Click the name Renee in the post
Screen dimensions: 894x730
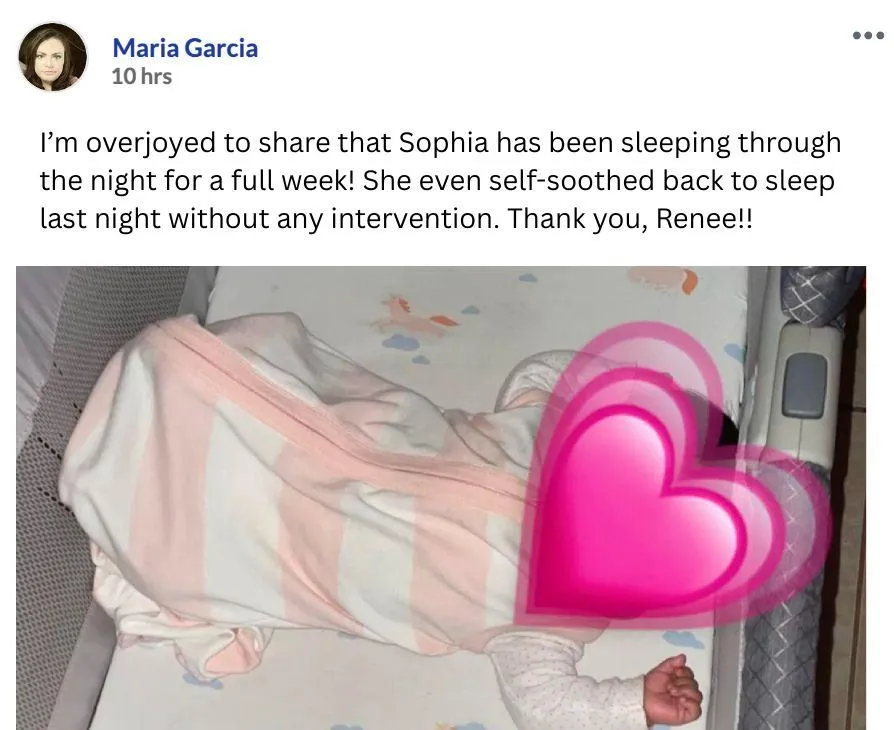[697, 218]
